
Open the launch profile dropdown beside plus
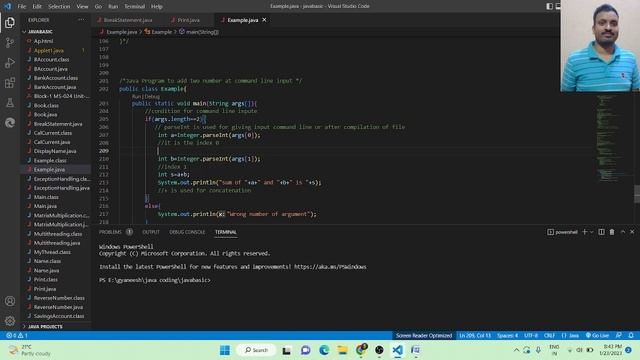tap(591, 232)
